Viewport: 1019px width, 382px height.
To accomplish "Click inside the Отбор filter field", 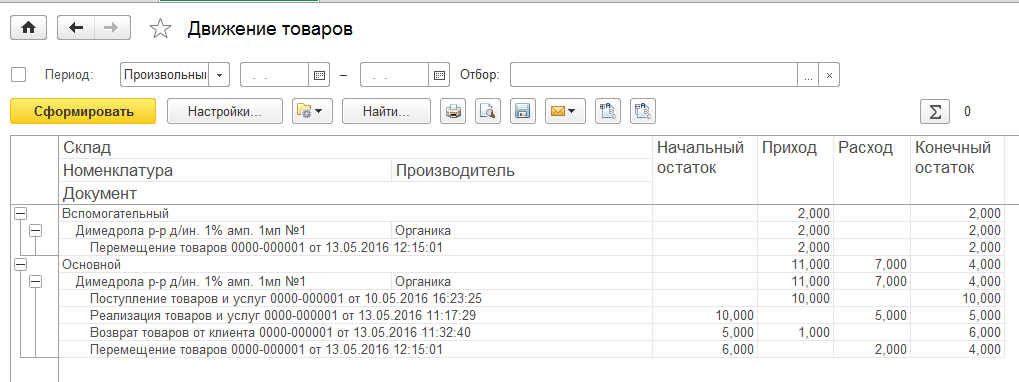I will [x=654, y=75].
